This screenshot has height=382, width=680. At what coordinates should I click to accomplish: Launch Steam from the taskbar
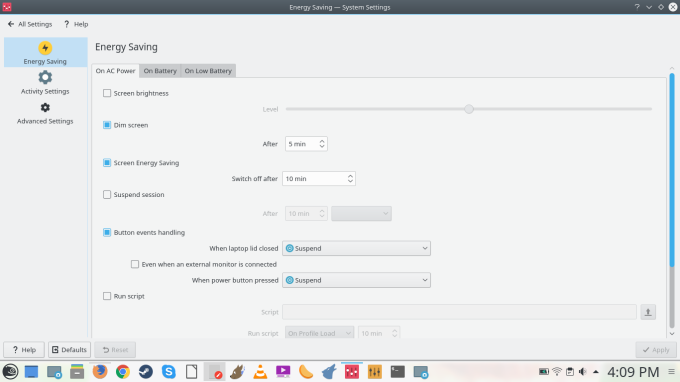pos(146,372)
